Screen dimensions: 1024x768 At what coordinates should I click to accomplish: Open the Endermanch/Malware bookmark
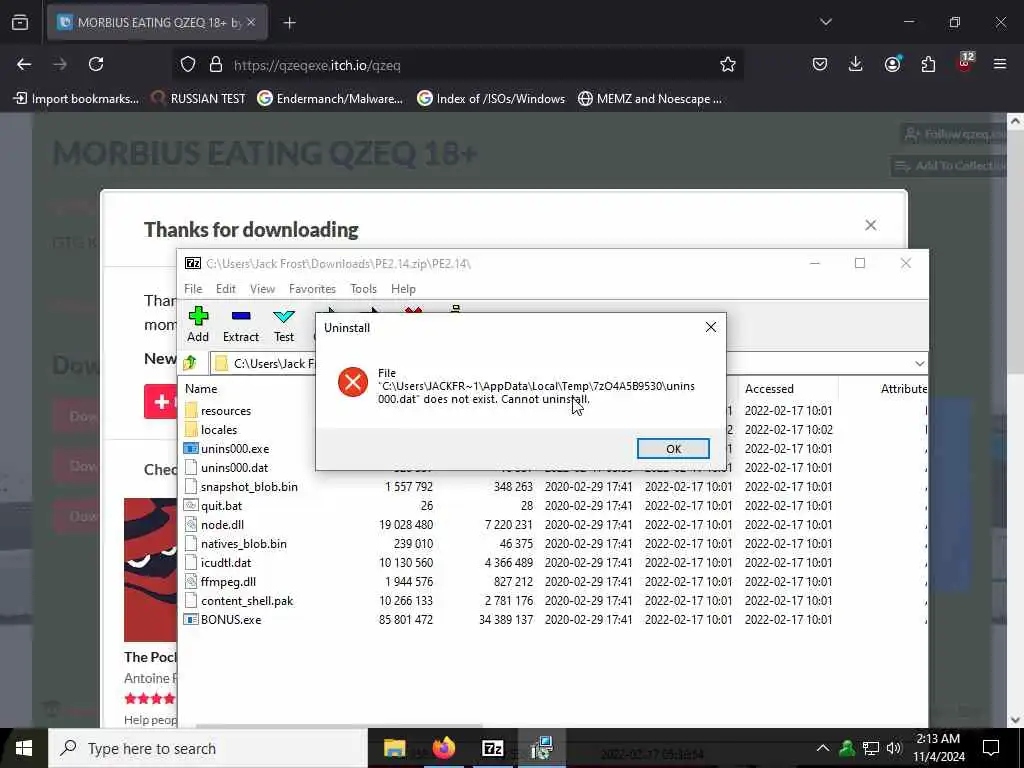[x=330, y=99]
